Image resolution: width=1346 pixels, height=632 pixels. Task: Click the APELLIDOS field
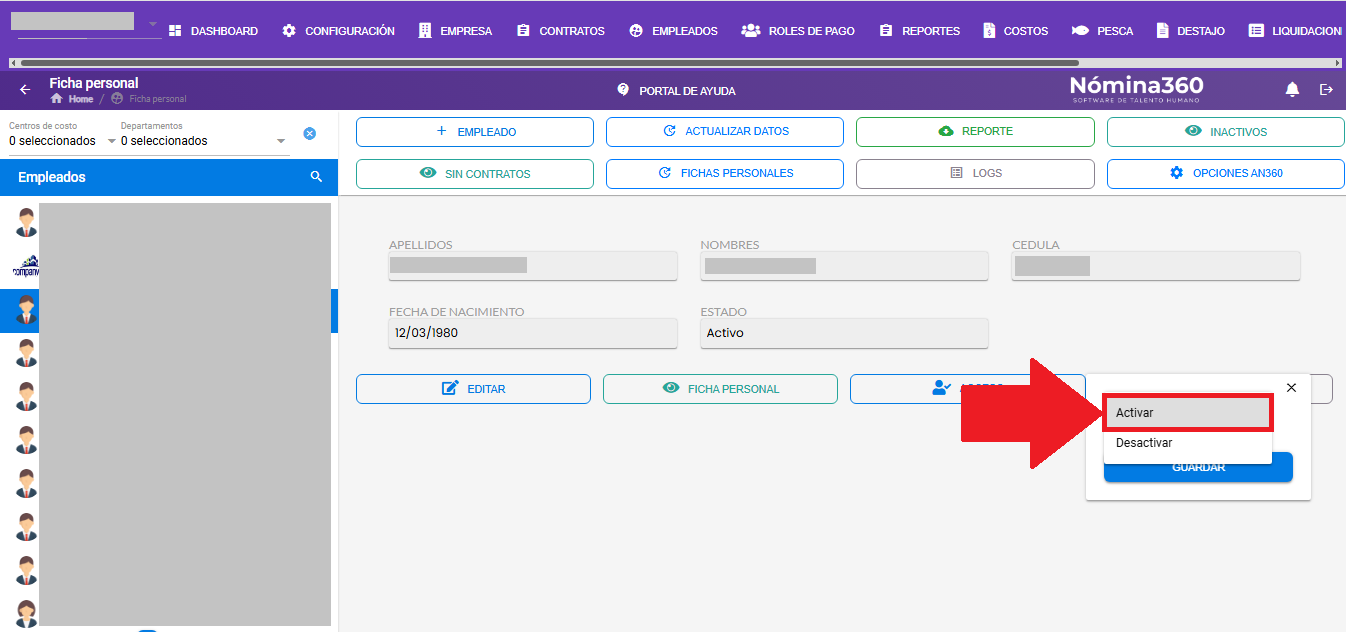(x=533, y=266)
